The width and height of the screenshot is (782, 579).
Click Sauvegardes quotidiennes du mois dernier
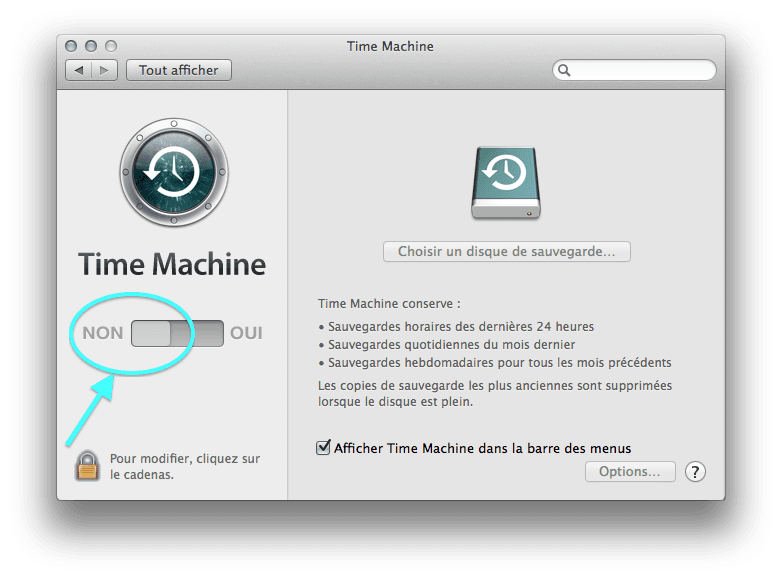(x=451, y=345)
